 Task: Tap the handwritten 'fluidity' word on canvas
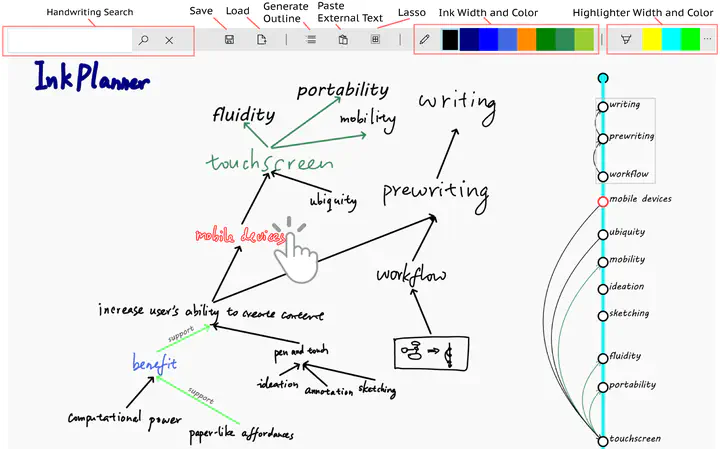click(x=244, y=115)
